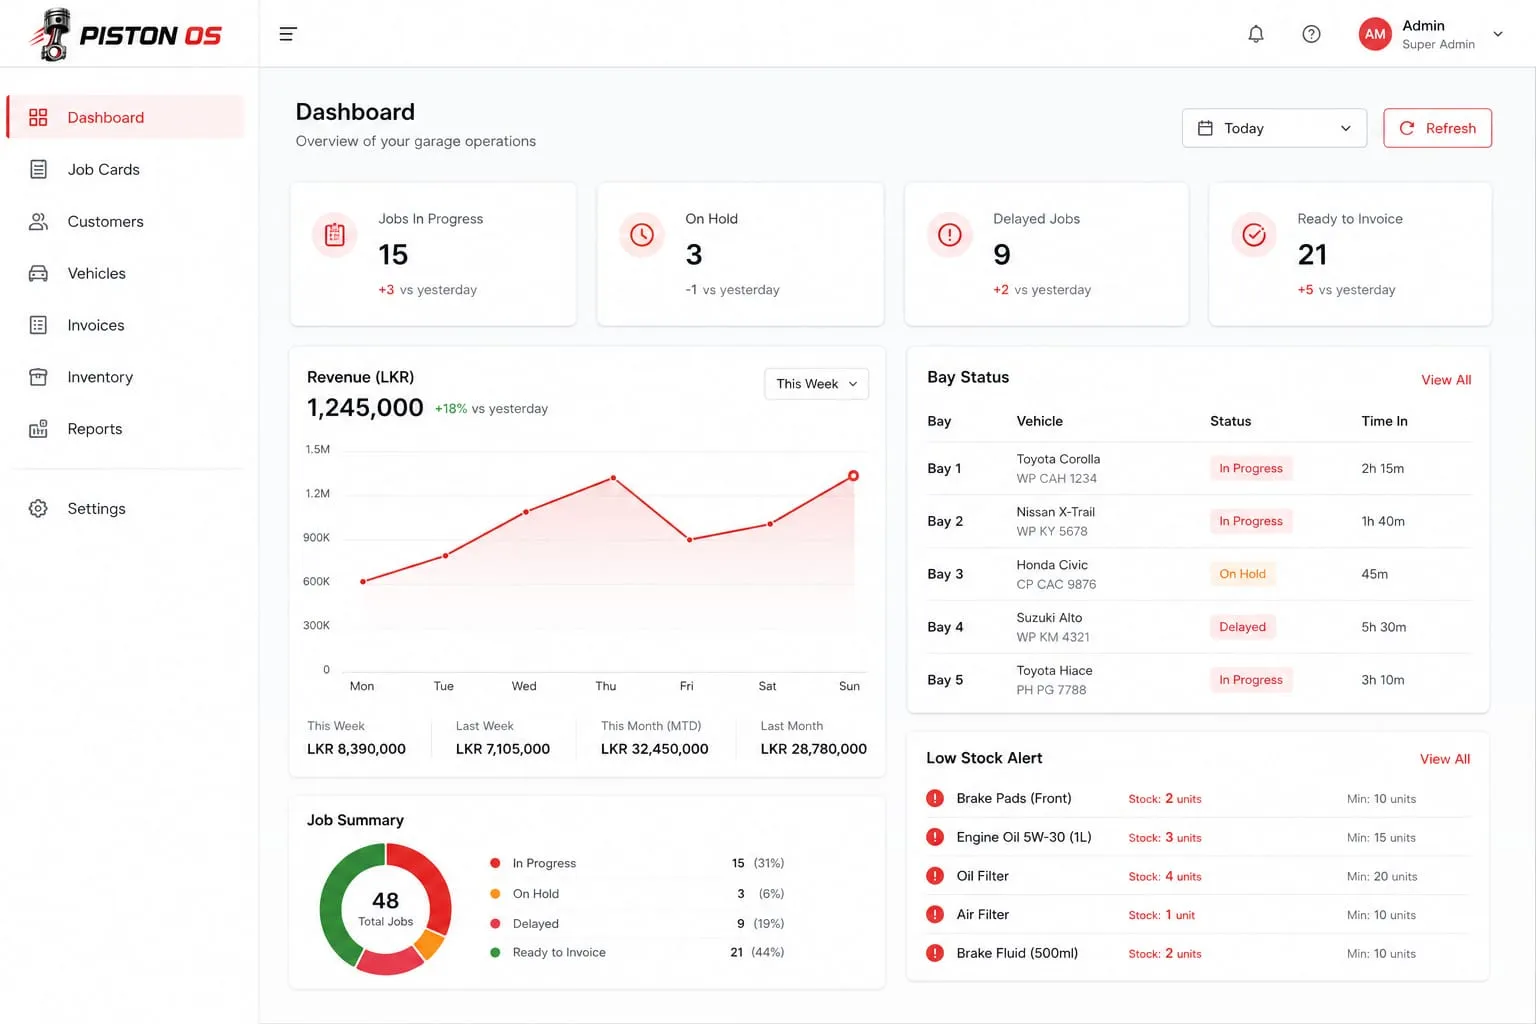Click the Customers people icon
The height and width of the screenshot is (1024, 1536).
pos(38,221)
